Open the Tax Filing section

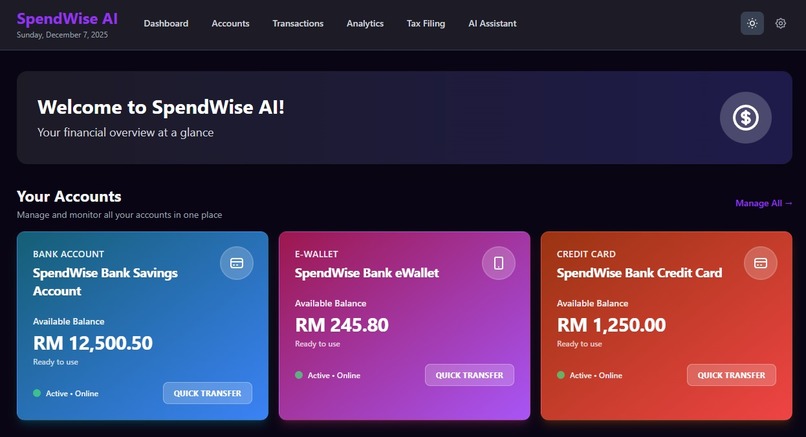click(x=426, y=24)
